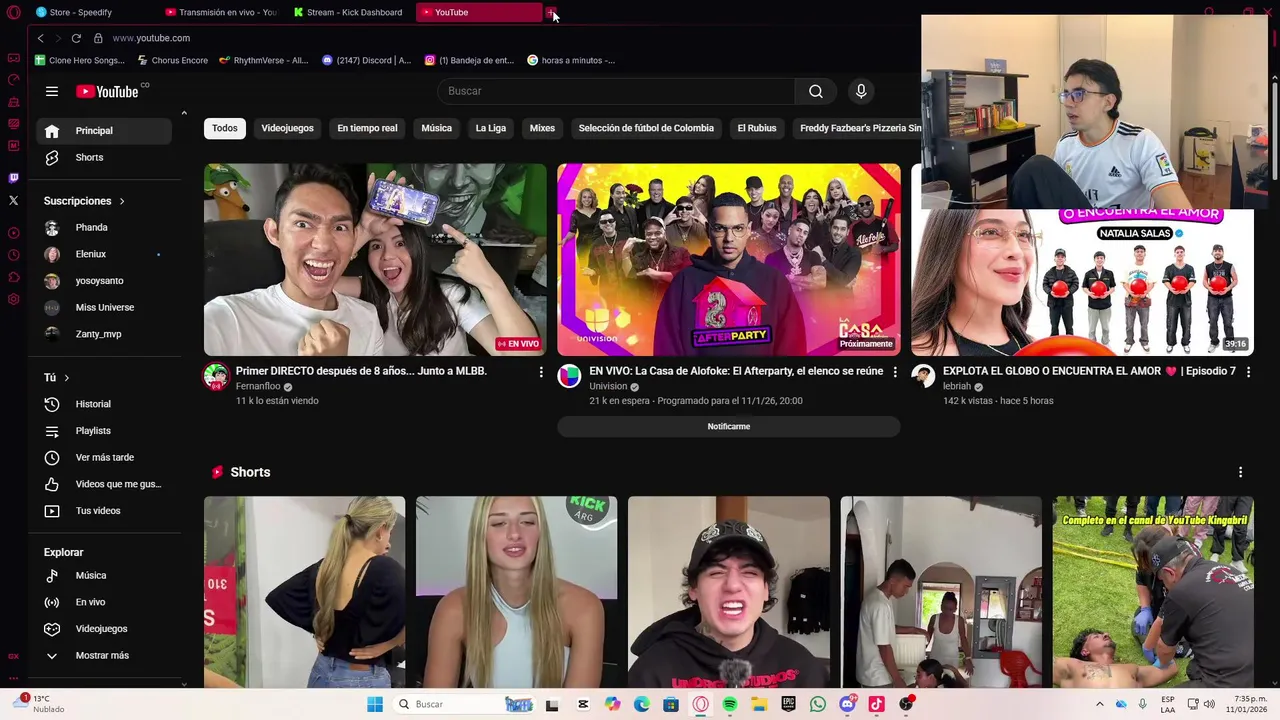
Task: Select the Todos filter chip
Action: coord(225,128)
